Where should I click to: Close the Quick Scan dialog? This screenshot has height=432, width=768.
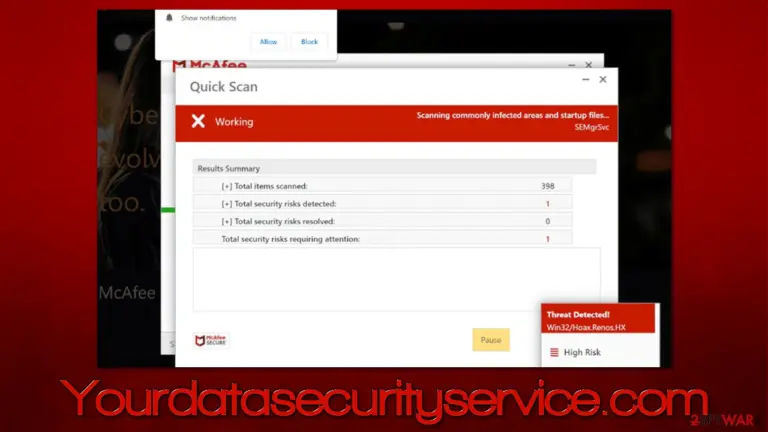[603, 79]
